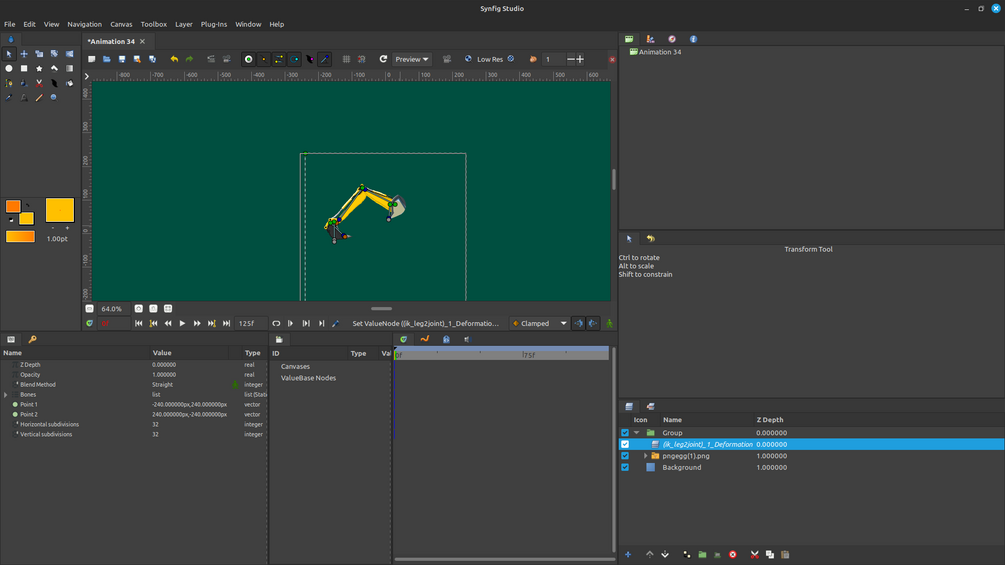The width and height of the screenshot is (1005, 565).
Task: Select the Fill bucket tool
Action: [x=70, y=83]
